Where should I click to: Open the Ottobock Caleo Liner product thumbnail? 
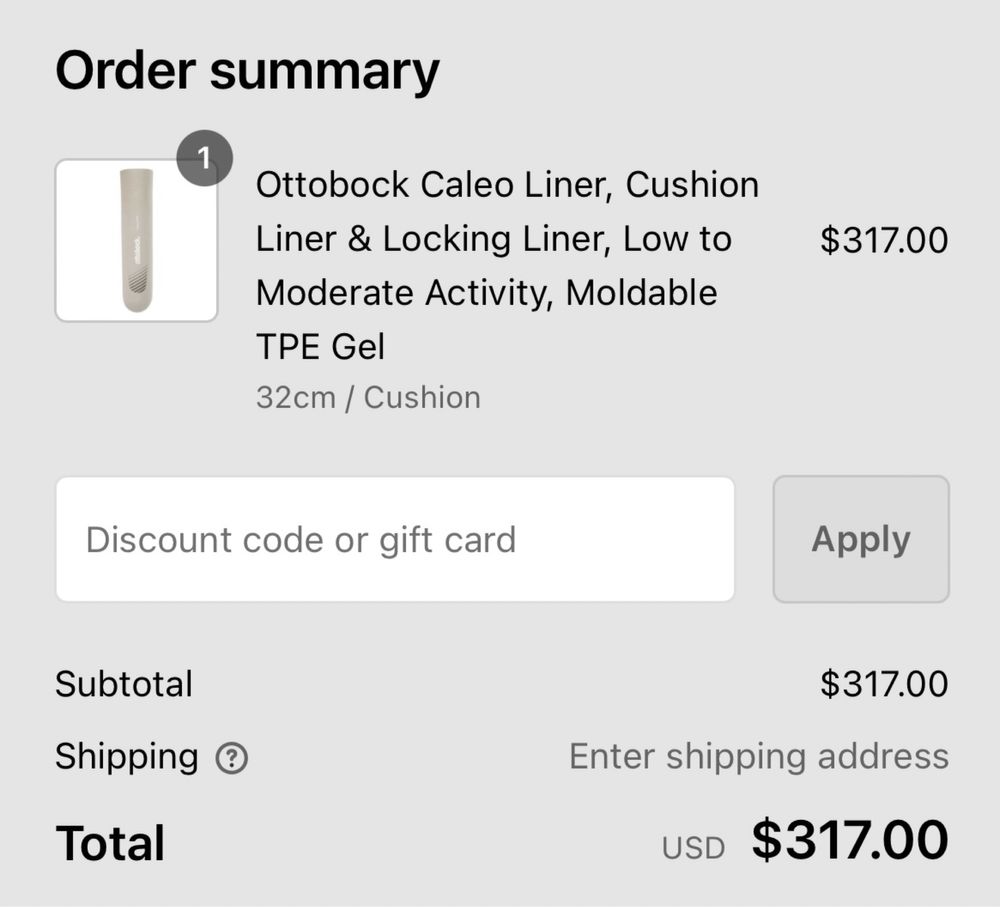[136, 240]
